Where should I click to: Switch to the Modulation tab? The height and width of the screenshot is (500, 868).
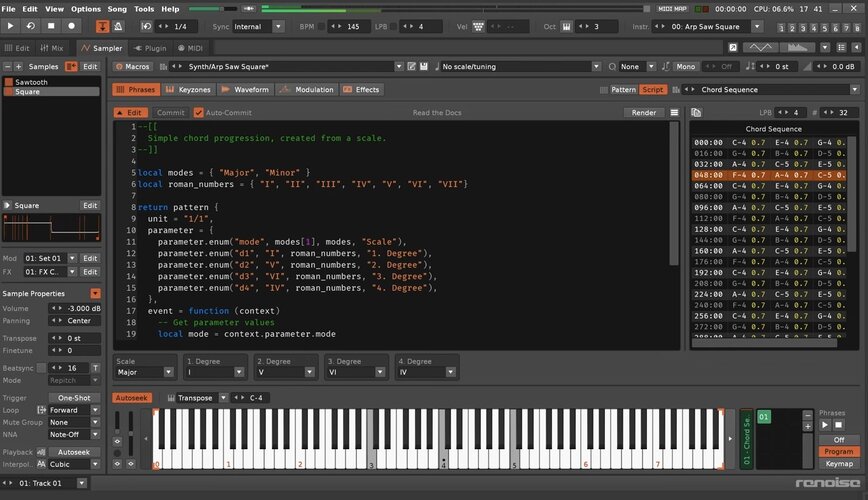coord(308,89)
